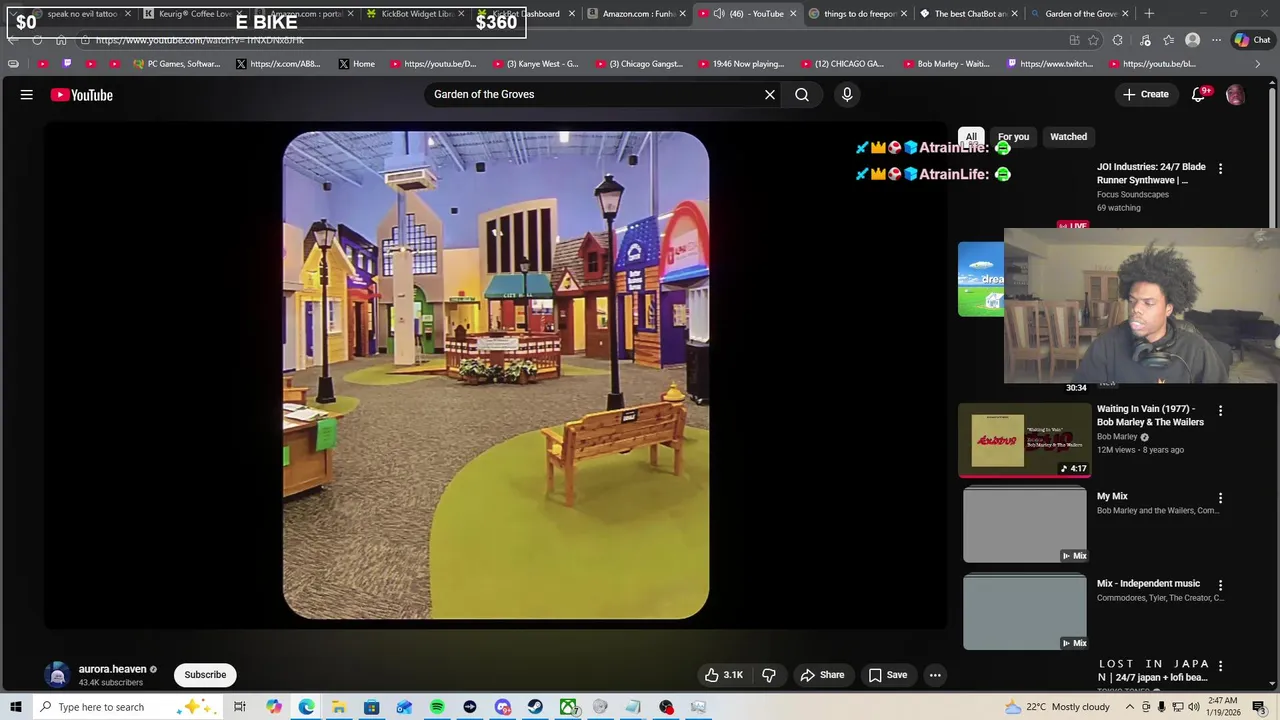Clear the YouTube search text with the X
Image resolution: width=1280 pixels, height=720 pixels.
click(770, 94)
